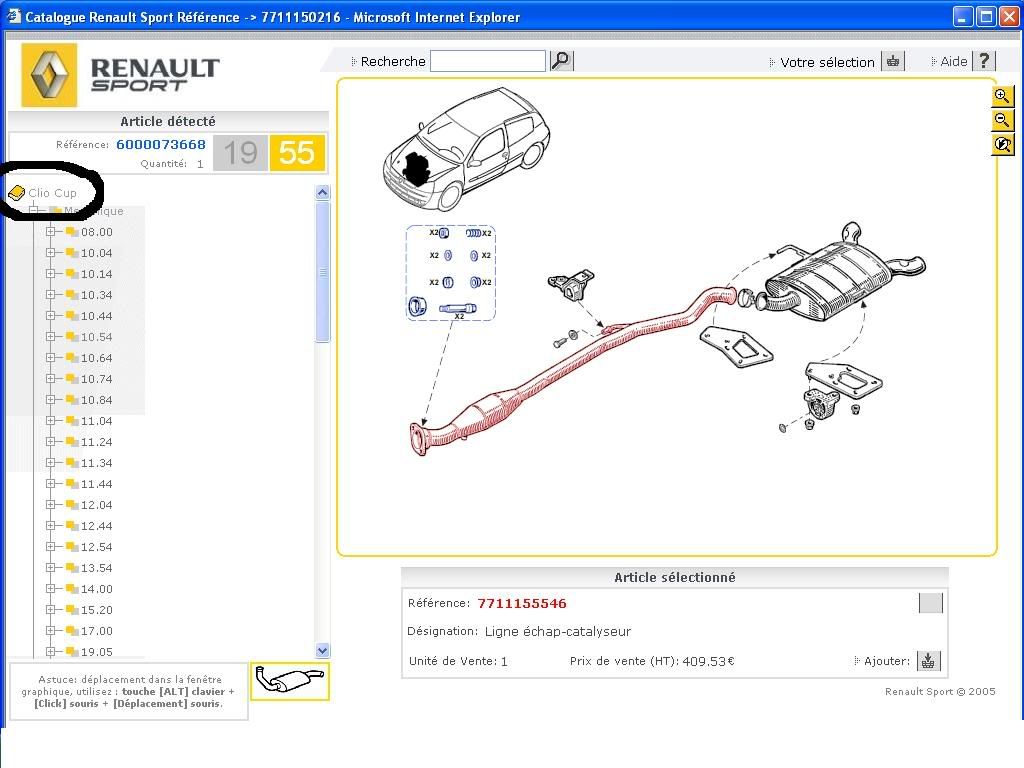The height and width of the screenshot is (768, 1024).
Task: Click the Recherche label
Action: click(392, 61)
